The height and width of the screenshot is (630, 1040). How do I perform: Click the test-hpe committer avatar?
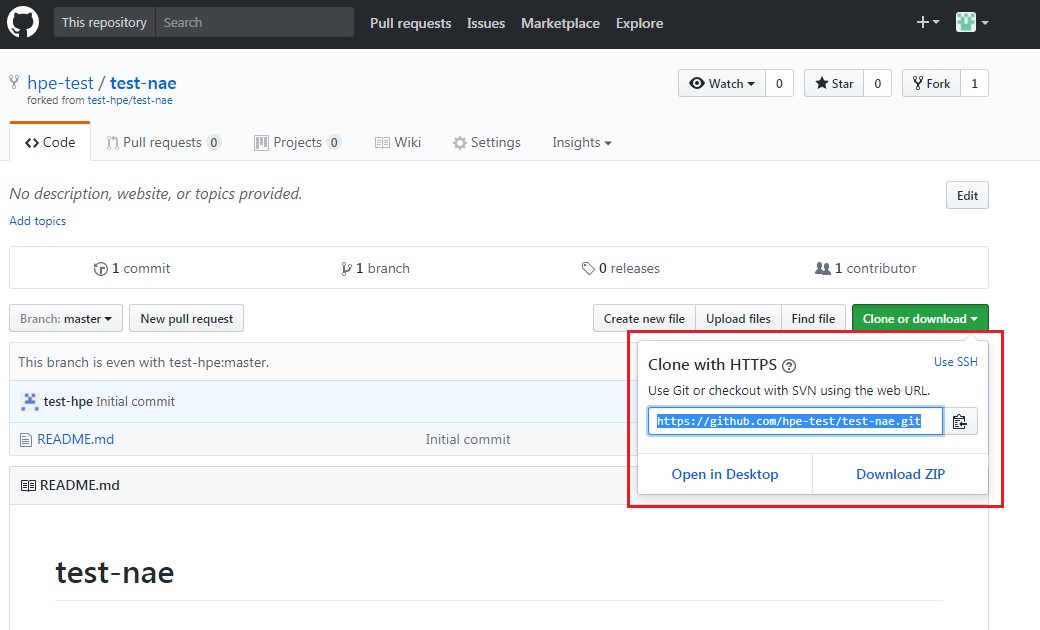tap(30, 402)
